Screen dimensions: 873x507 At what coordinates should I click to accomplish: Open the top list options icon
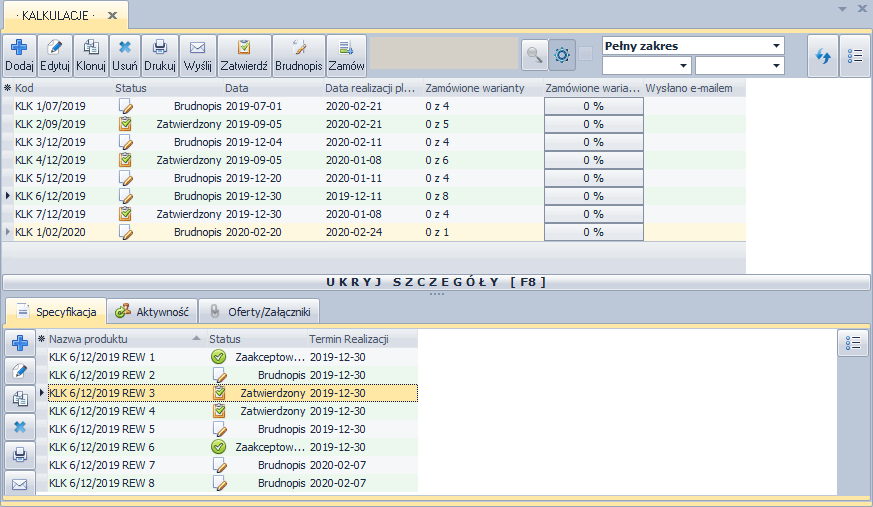(855, 56)
